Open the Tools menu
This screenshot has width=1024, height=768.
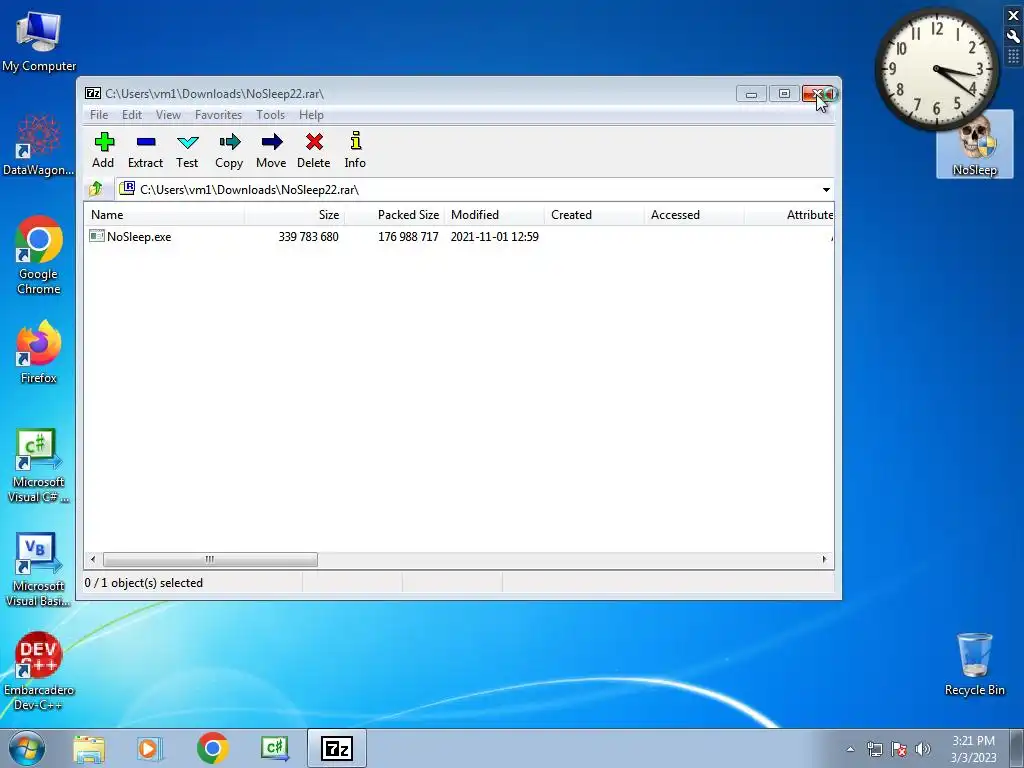pos(270,114)
